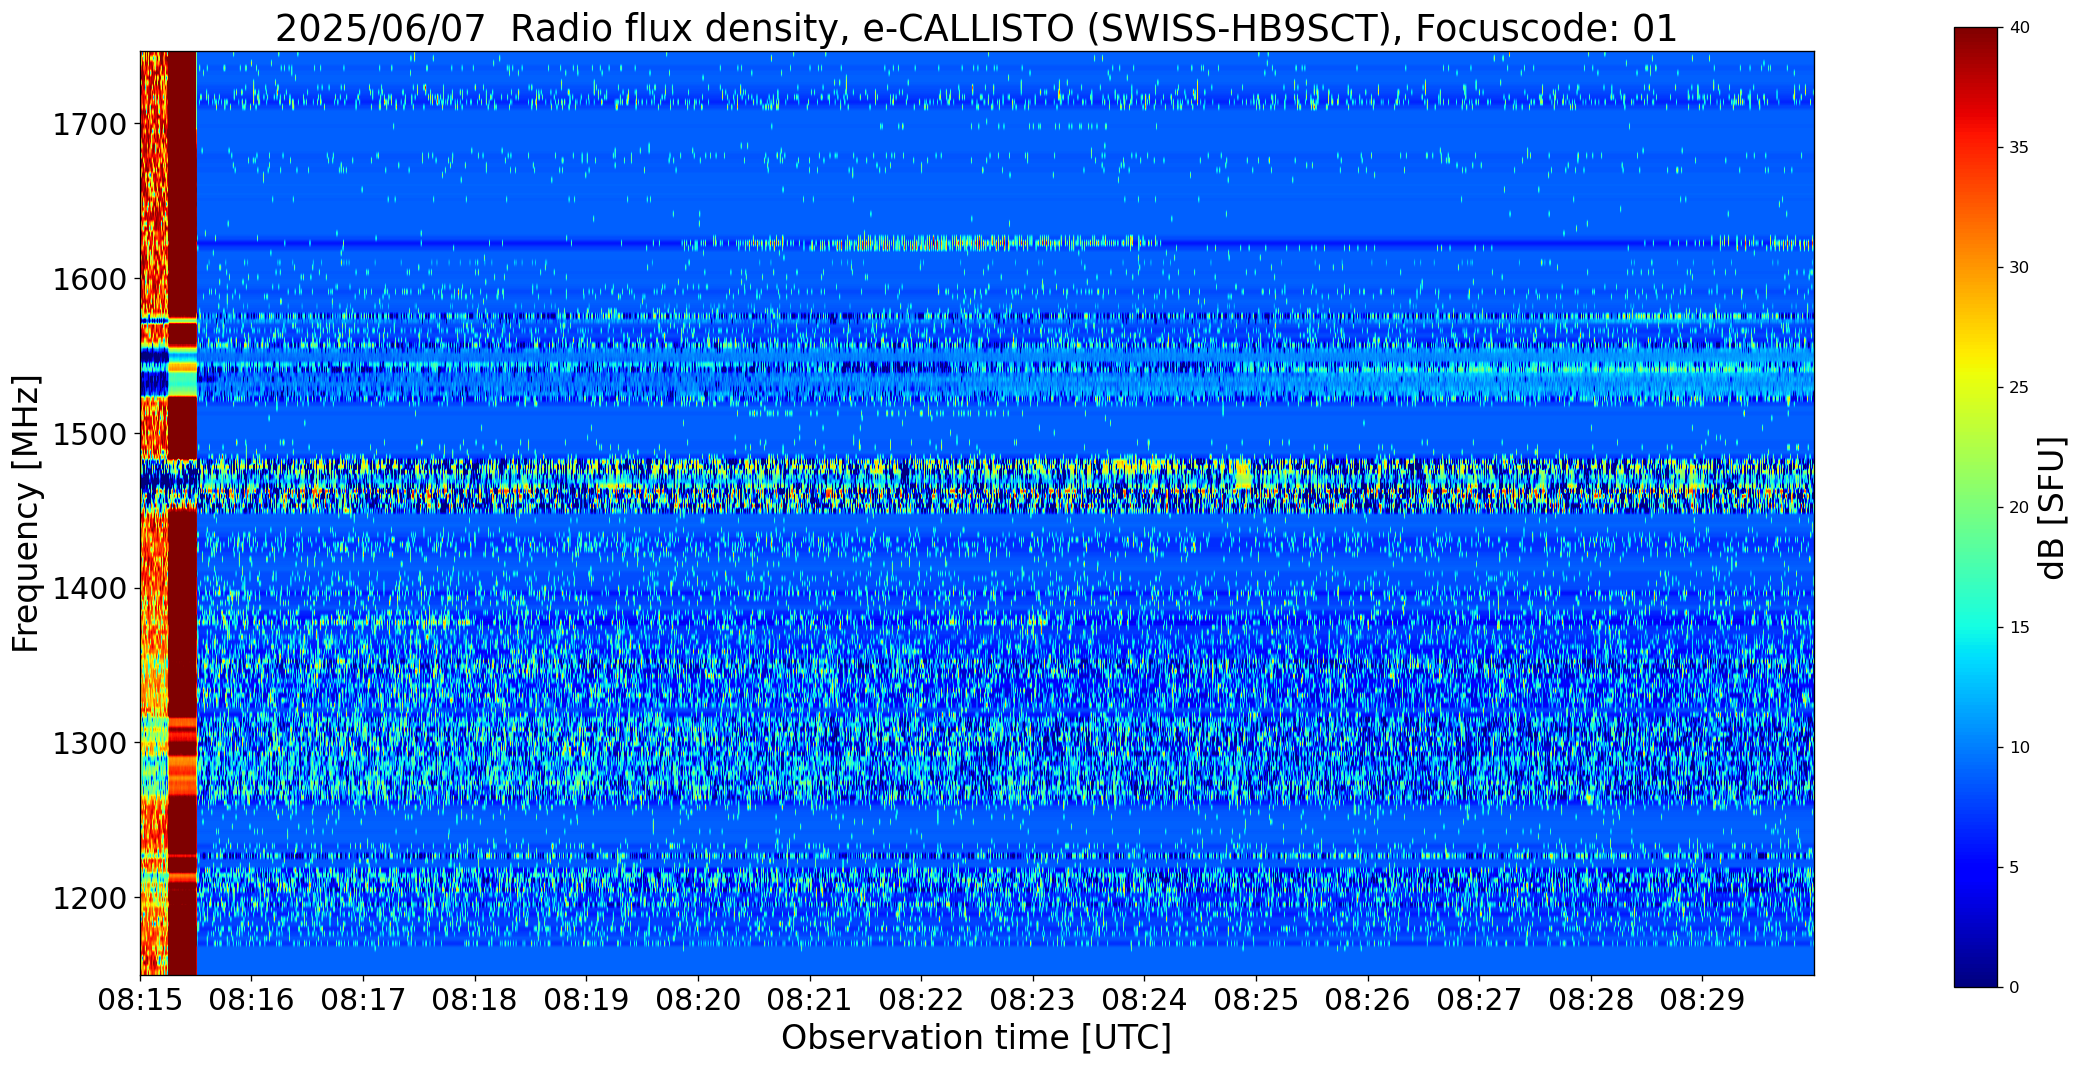Click the 1600 frequency tick label
The height and width of the screenshot is (1067, 2082).
pos(90,279)
